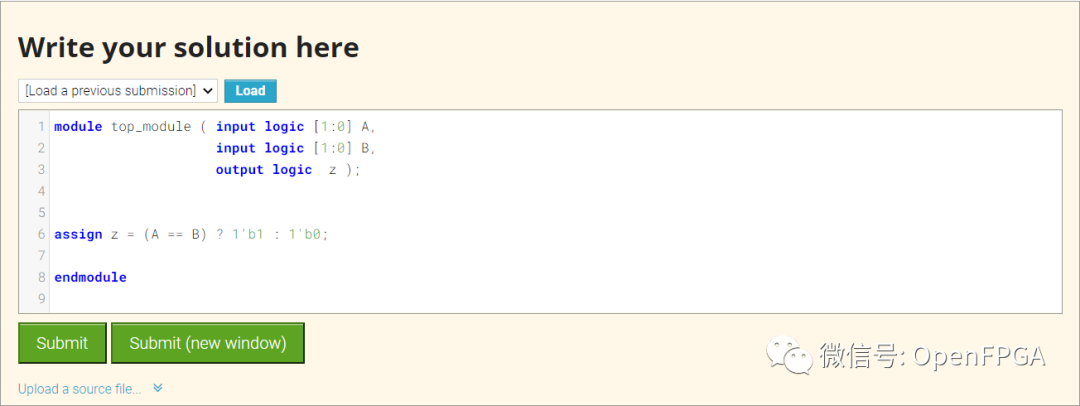Click the Submit (new window) button
The width and height of the screenshot is (1080, 406).
tap(208, 343)
